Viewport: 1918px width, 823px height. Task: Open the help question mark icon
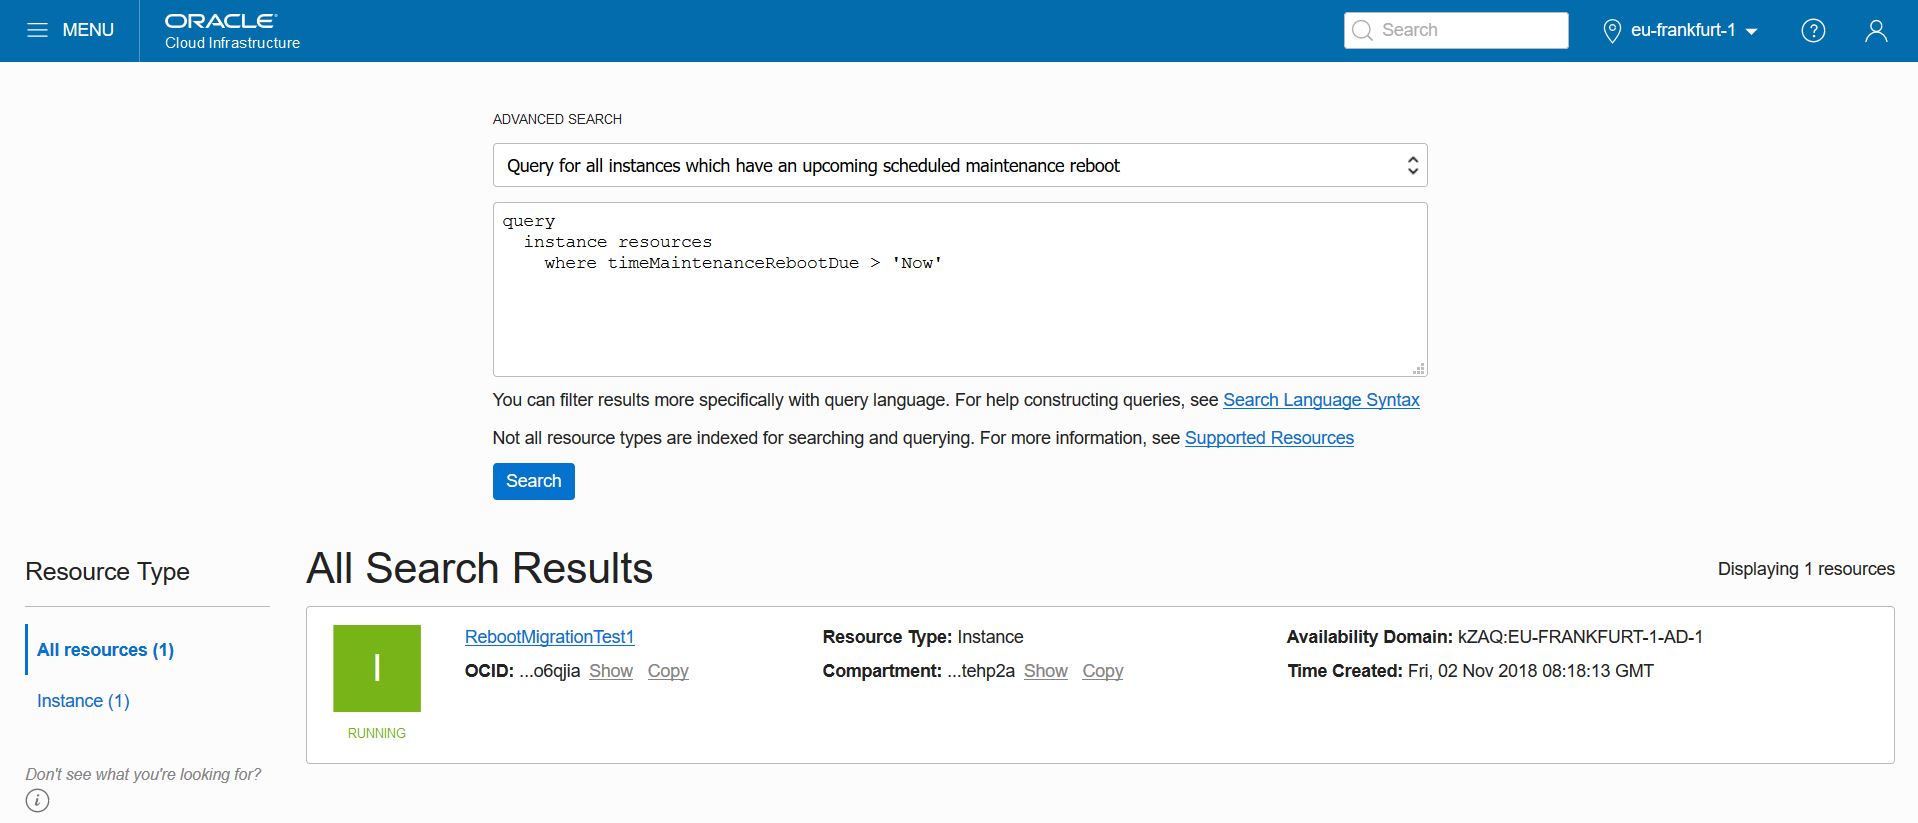[1813, 31]
